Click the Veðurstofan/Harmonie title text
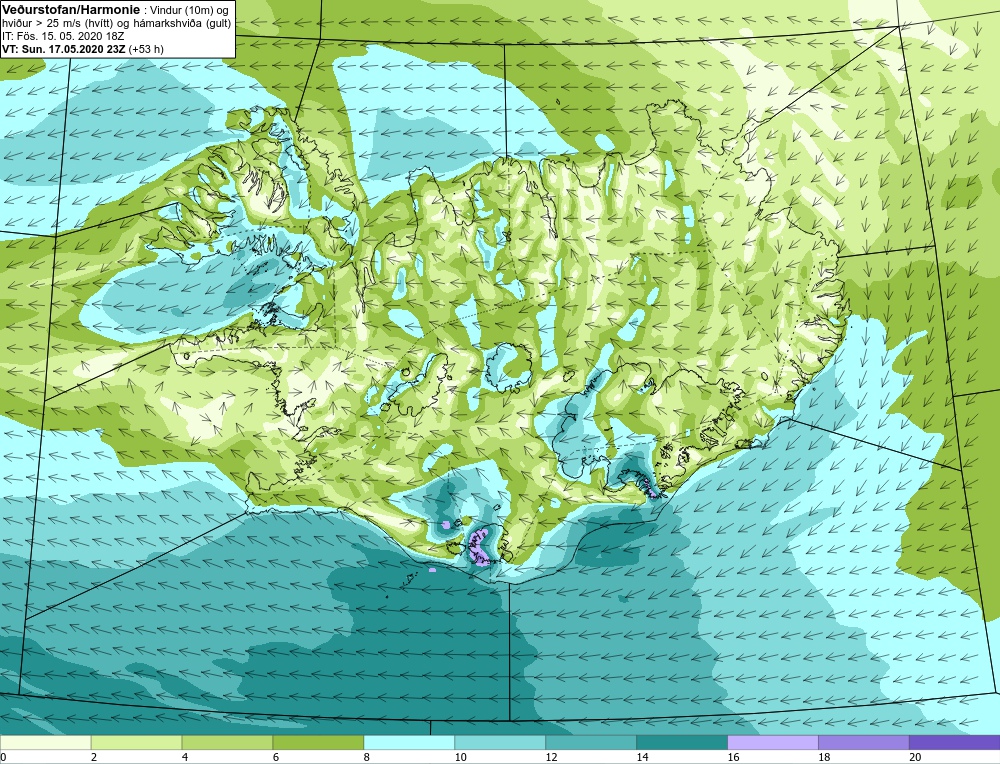Screen dimensions: 1000x764 coord(70,9)
